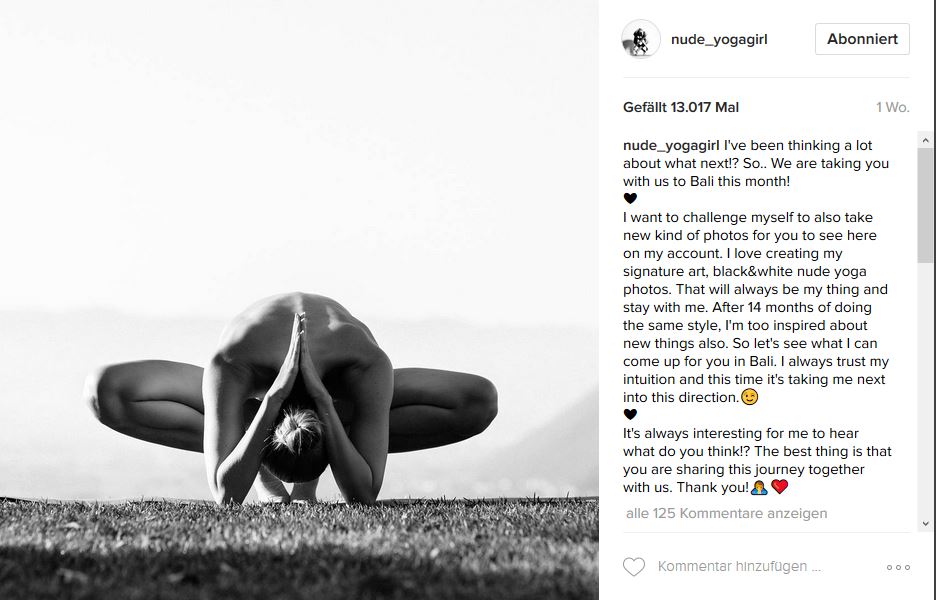The width and height of the screenshot is (936, 600).
Task: Click the Kommentar hinzufügen input field
Action: [740, 567]
